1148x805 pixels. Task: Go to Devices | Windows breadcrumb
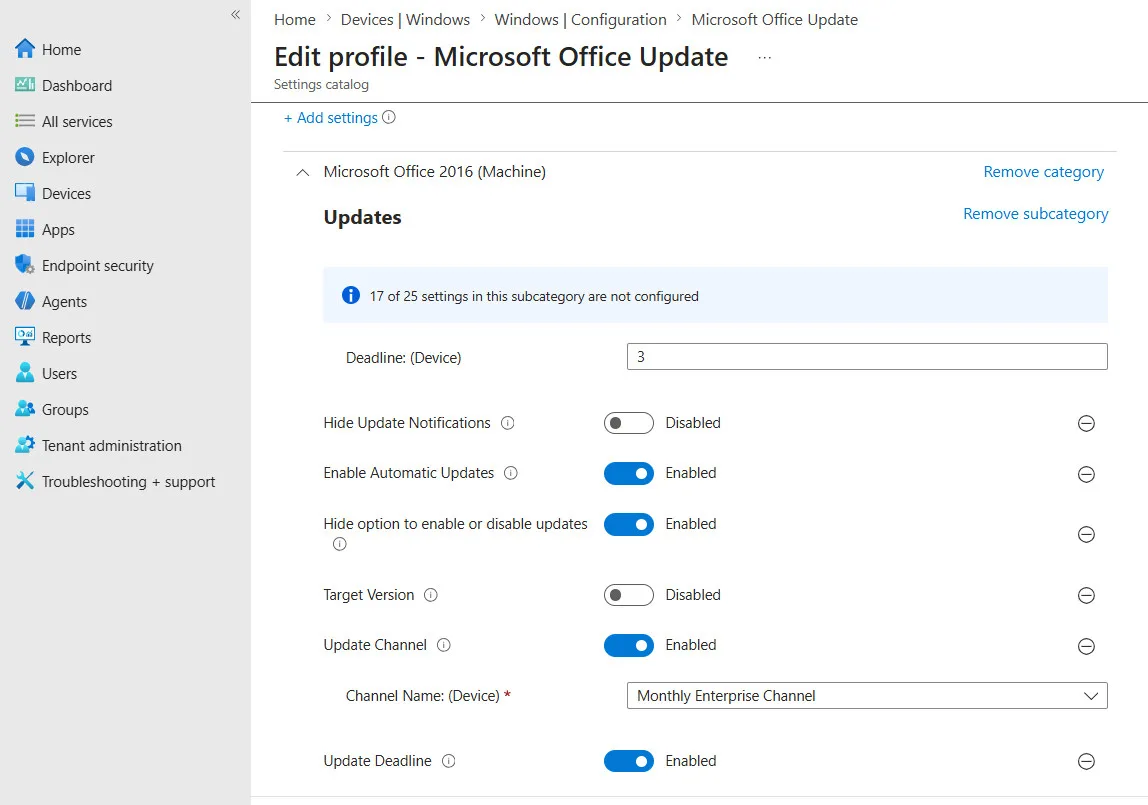click(405, 20)
